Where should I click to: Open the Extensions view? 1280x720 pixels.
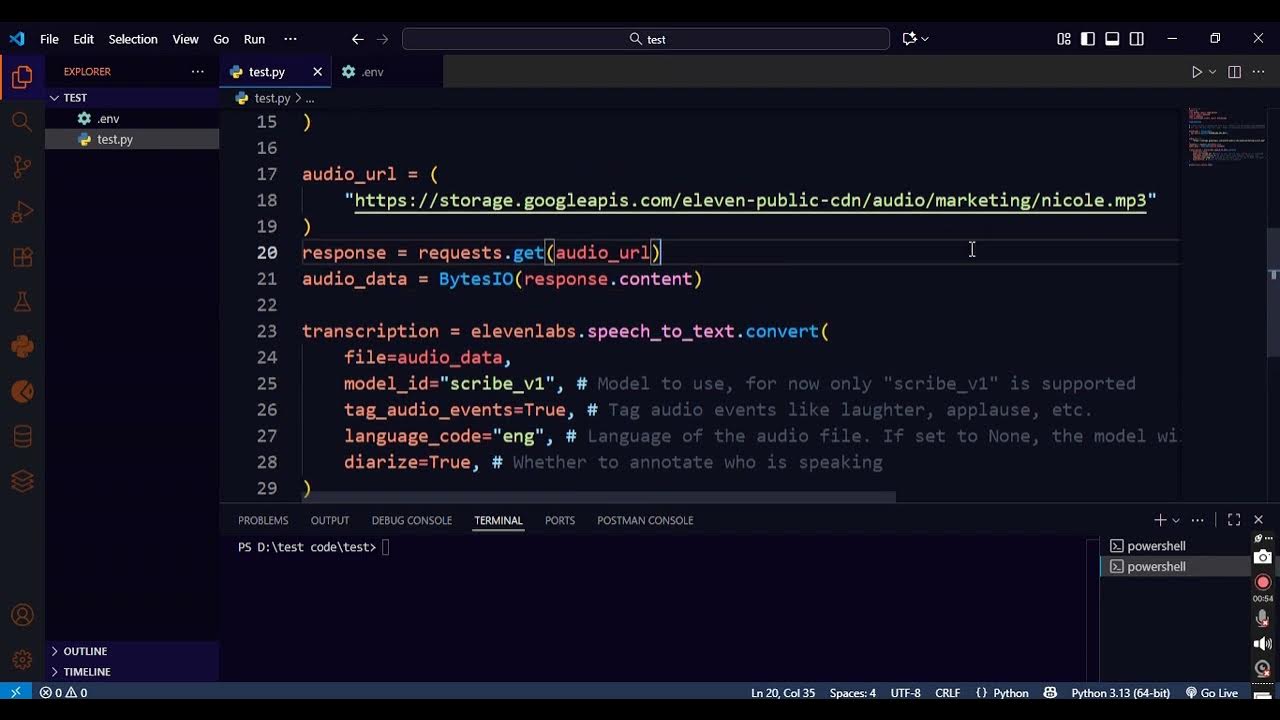[x=22, y=256]
